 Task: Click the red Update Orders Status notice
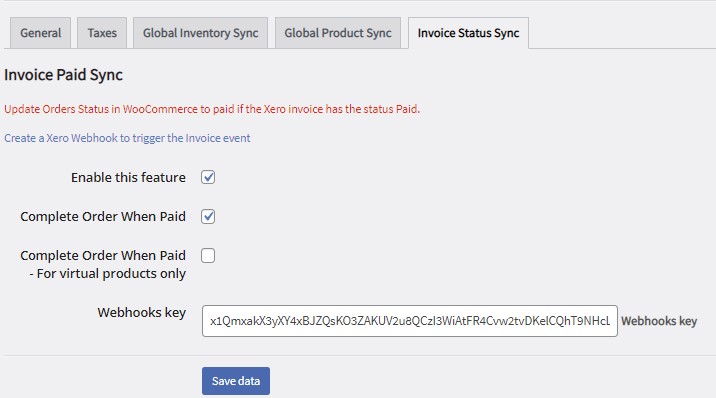(x=212, y=109)
